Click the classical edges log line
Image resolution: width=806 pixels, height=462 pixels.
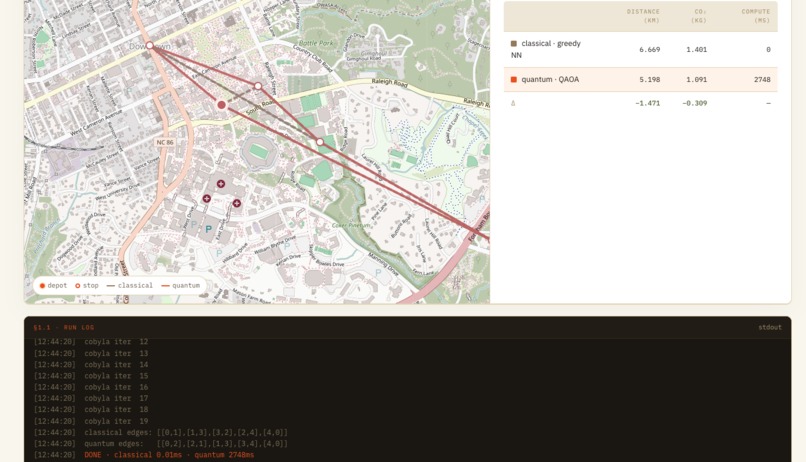161,433
